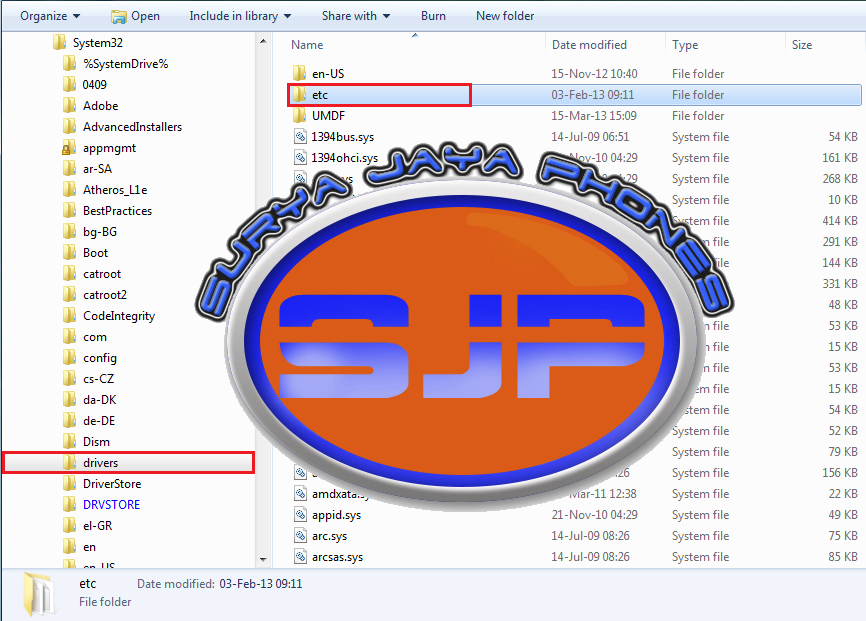Click Date modified value in details pane
Image resolution: width=866 pixels, height=621 pixels.
coord(261,583)
